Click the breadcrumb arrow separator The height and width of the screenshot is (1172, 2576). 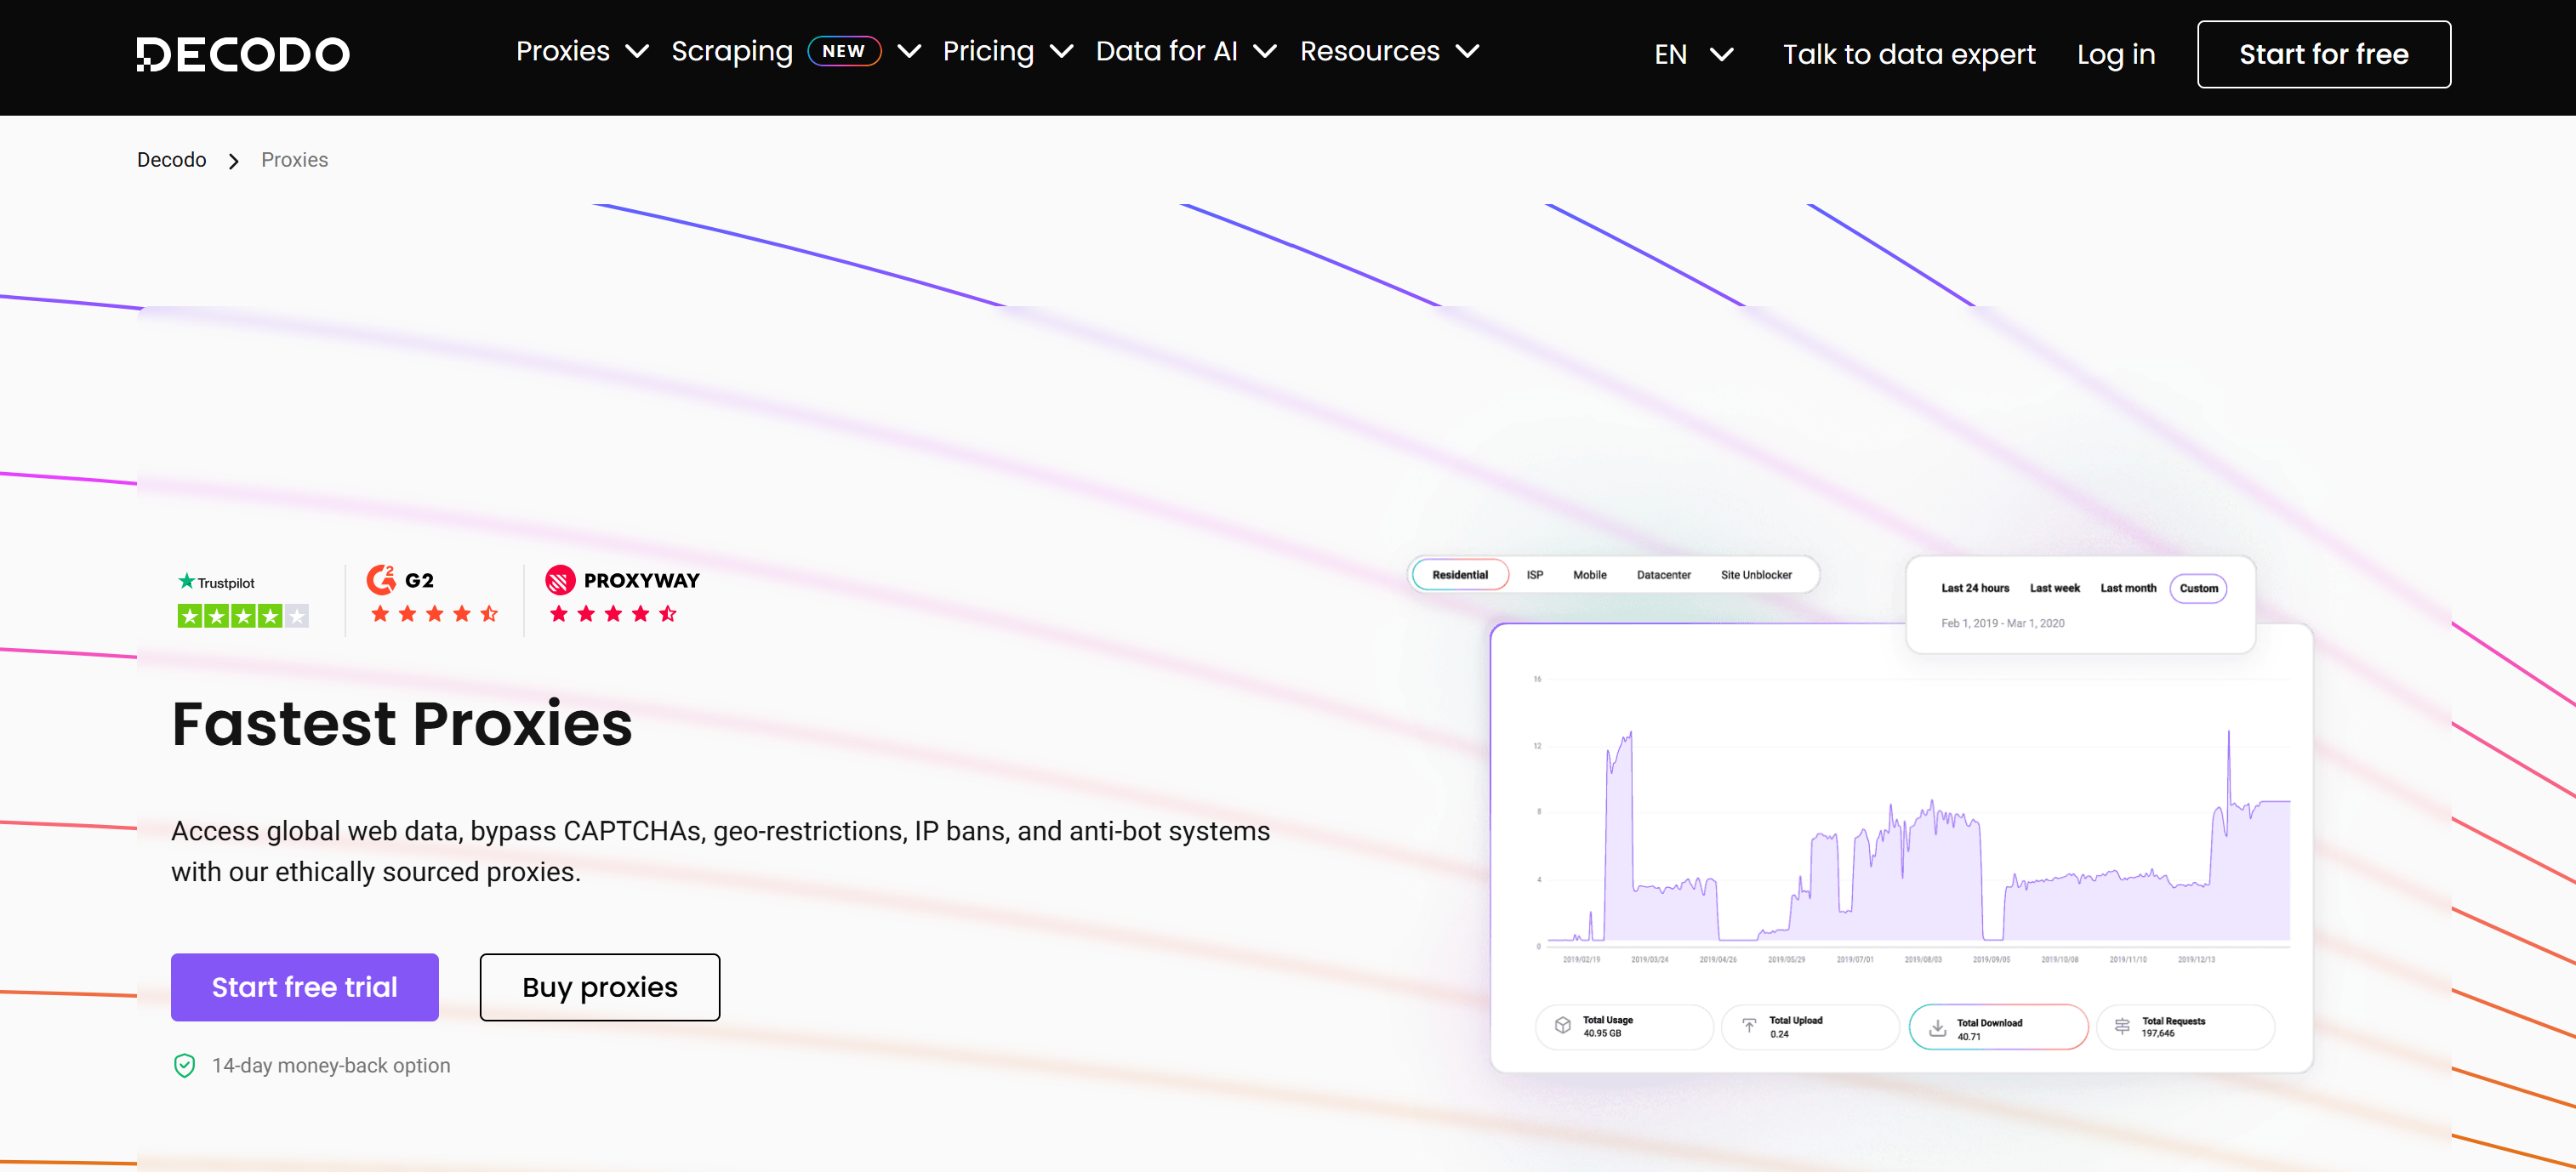coord(234,161)
